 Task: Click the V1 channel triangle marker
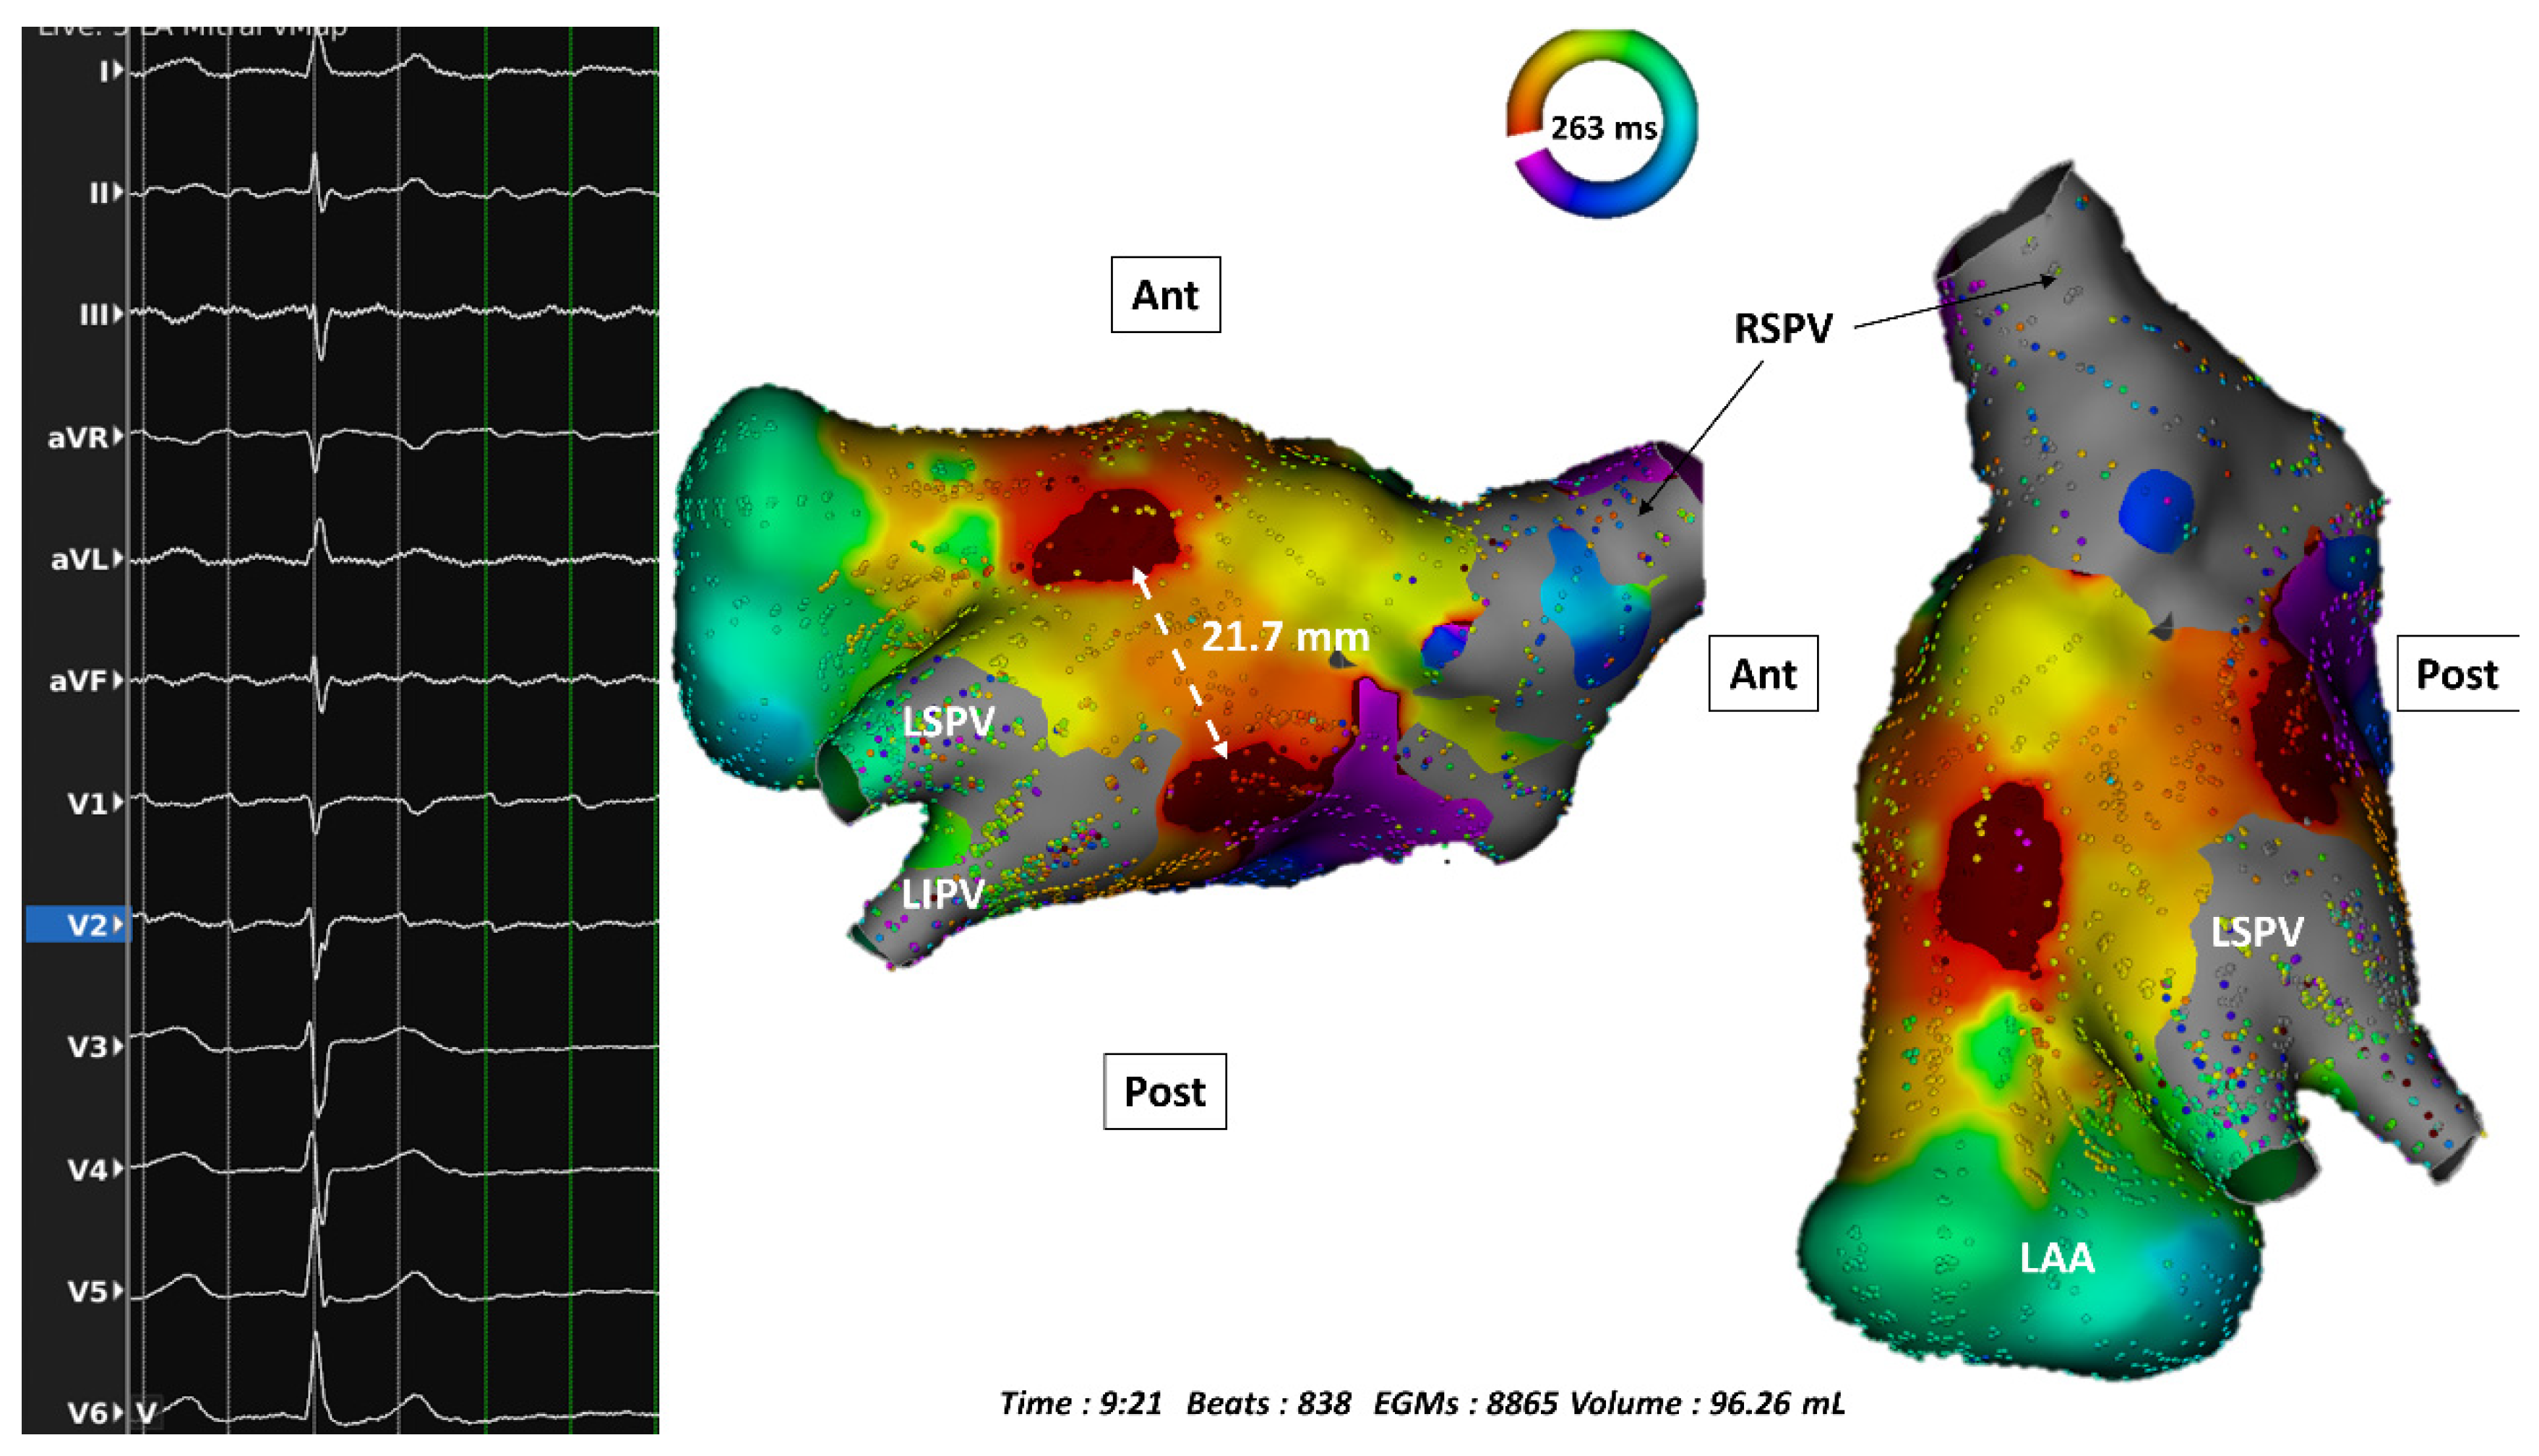coord(118,802)
